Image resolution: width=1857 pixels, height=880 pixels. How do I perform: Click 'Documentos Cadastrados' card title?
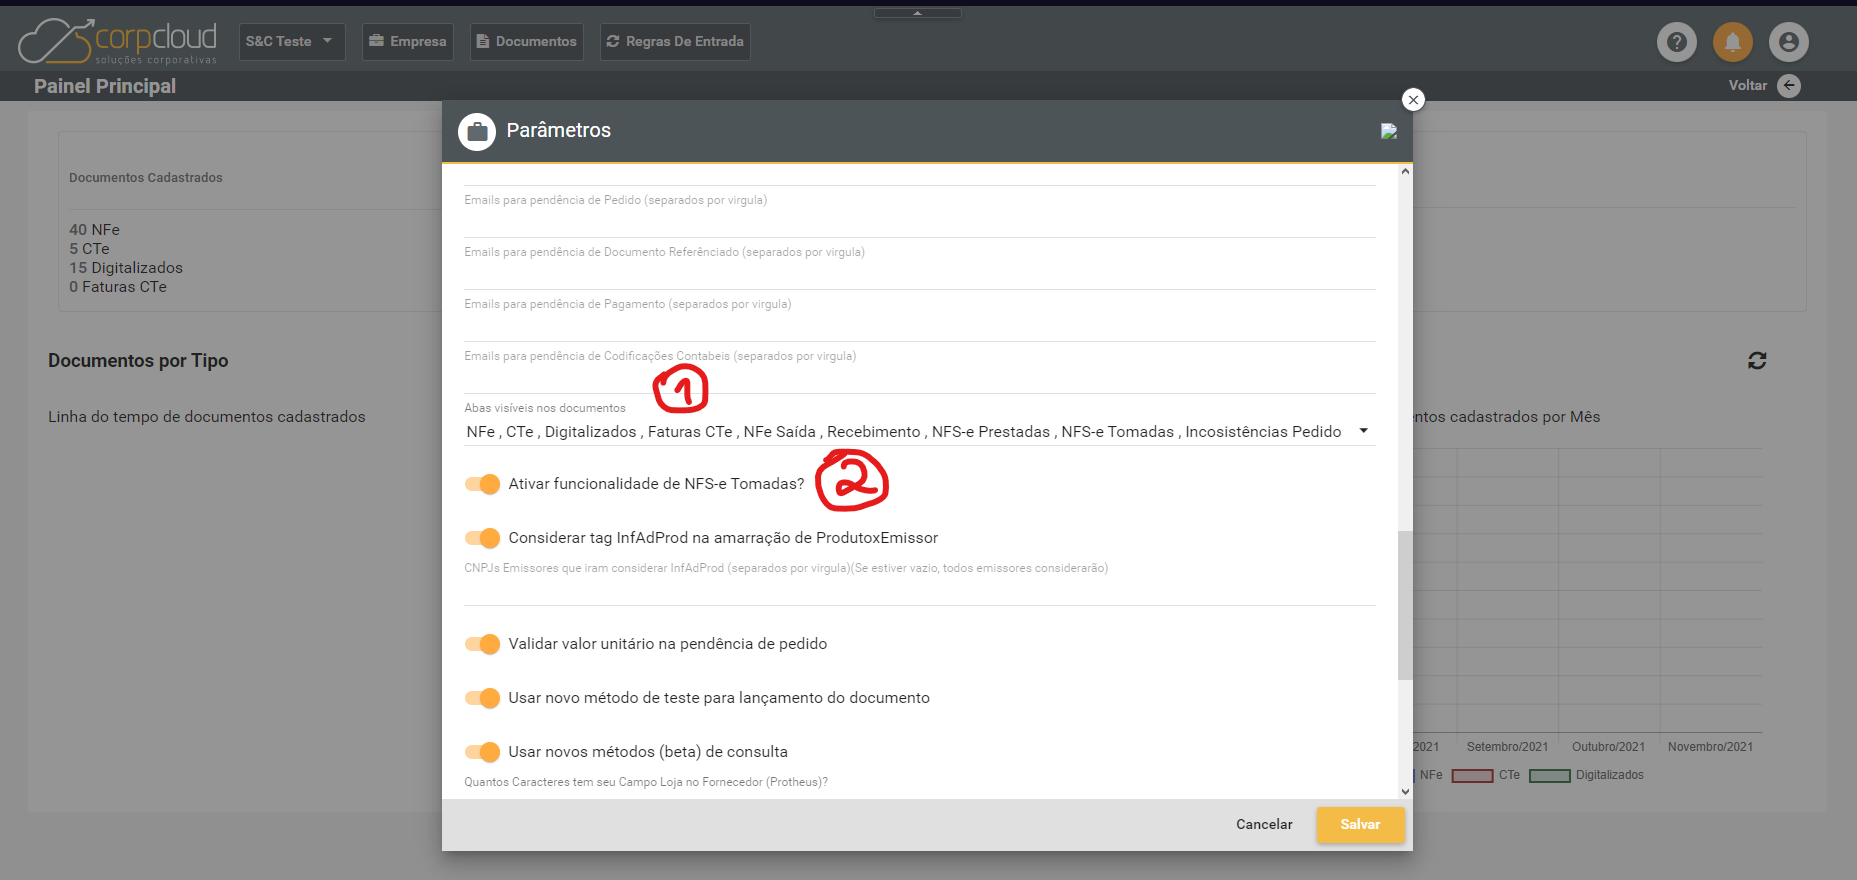(146, 178)
